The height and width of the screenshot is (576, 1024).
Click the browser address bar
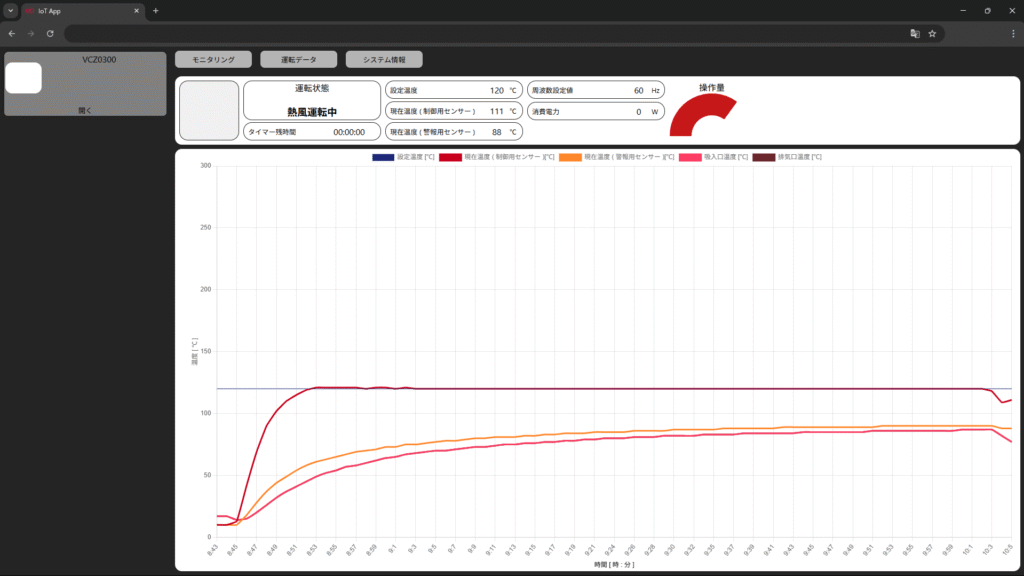[480, 33]
